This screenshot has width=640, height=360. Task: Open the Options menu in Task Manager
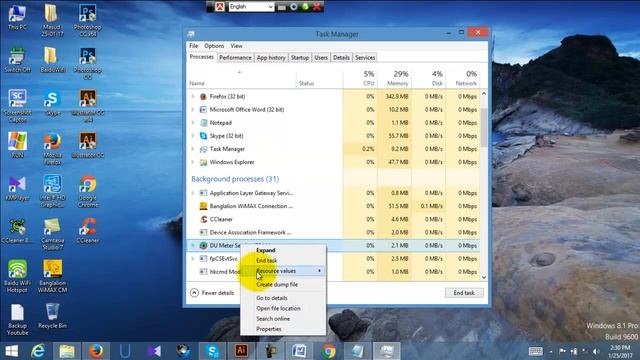[214, 46]
